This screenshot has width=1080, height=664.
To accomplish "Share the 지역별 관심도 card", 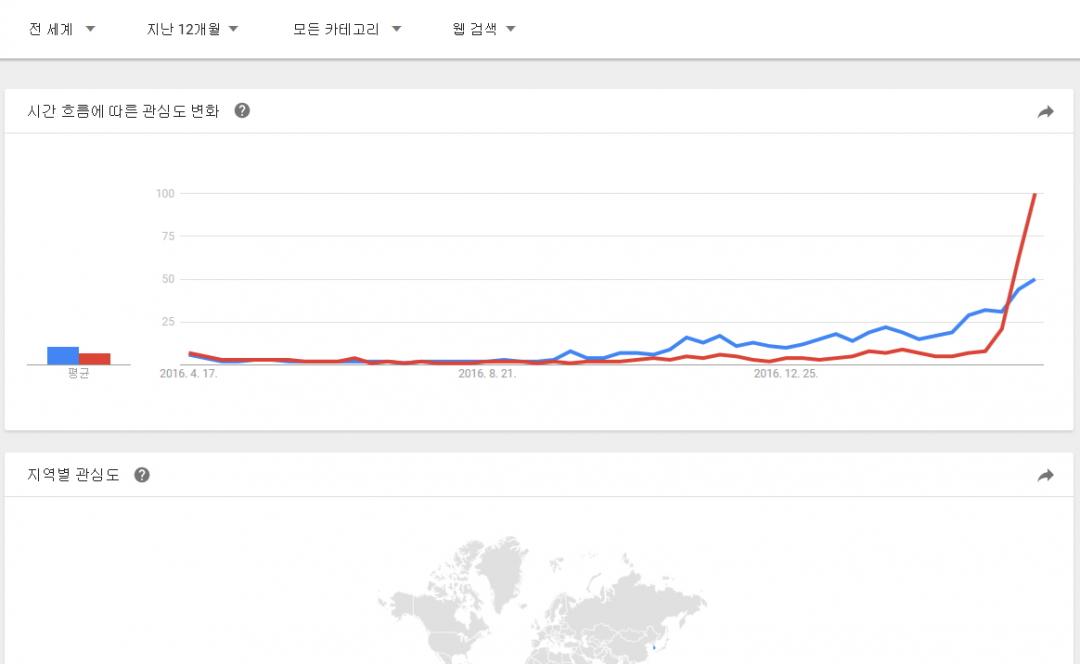I will coord(1045,476).
